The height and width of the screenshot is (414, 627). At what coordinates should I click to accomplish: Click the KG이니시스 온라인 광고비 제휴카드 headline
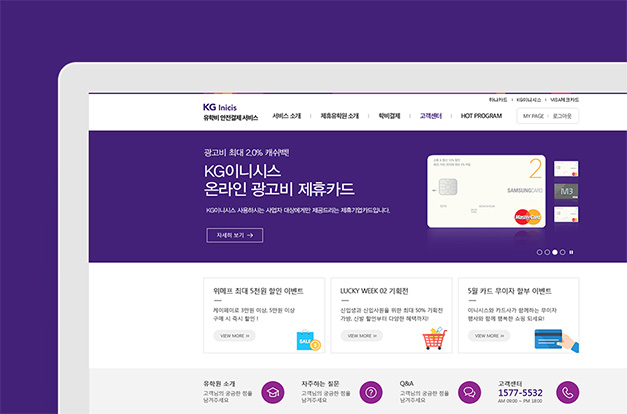pyautogui.click(x=279, y=180)
